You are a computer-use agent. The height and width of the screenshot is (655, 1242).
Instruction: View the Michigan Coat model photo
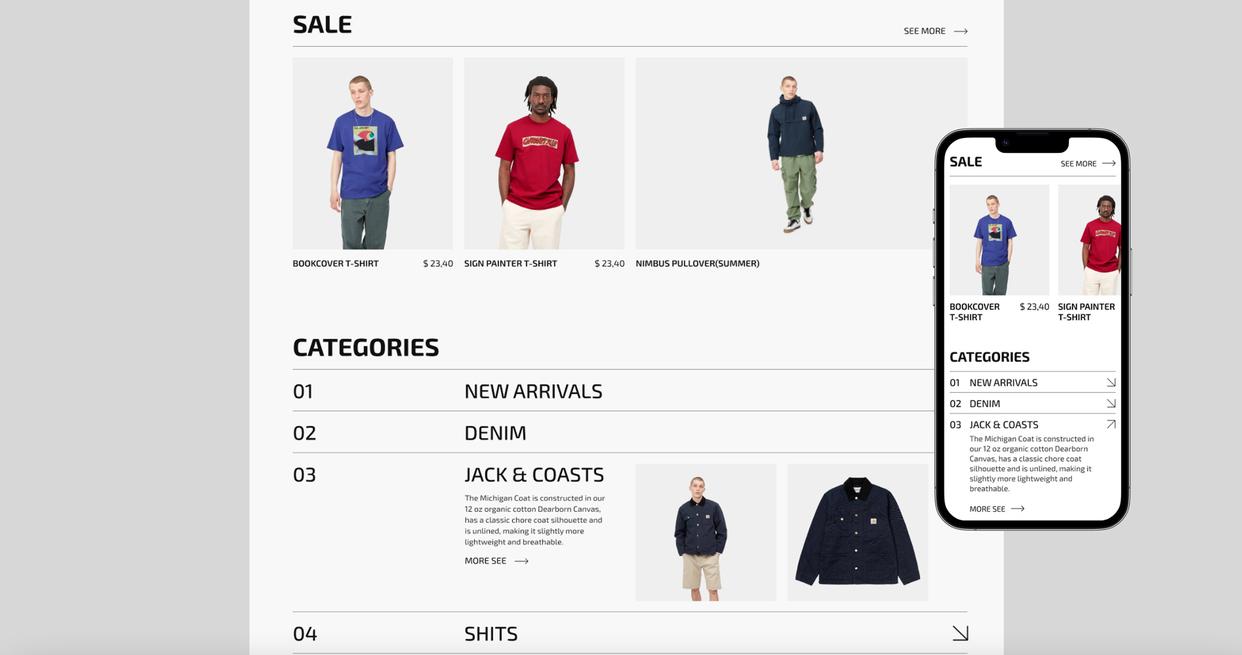click(x=706, y=532)
